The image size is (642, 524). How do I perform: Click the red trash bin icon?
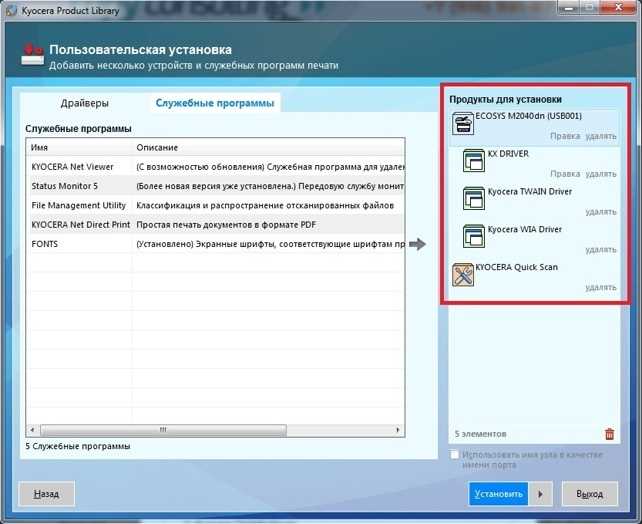pos(609,434)
